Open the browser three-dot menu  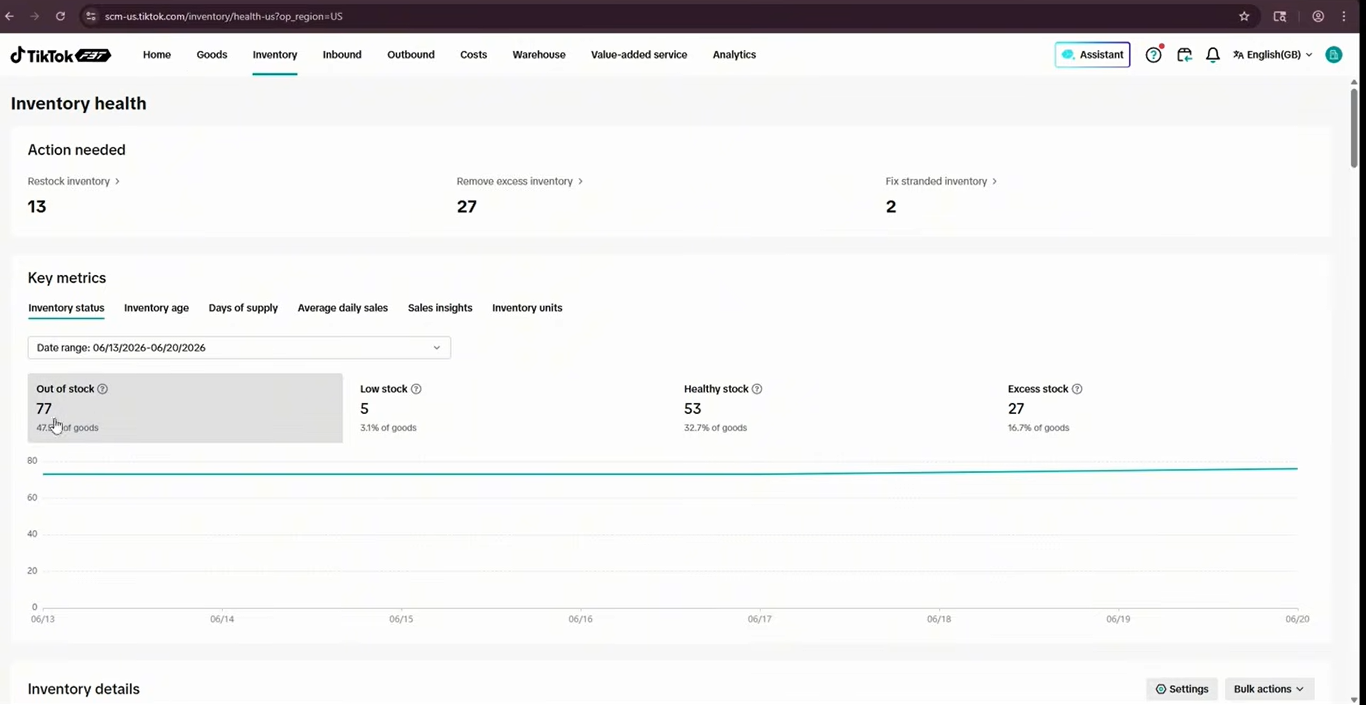1344,16
